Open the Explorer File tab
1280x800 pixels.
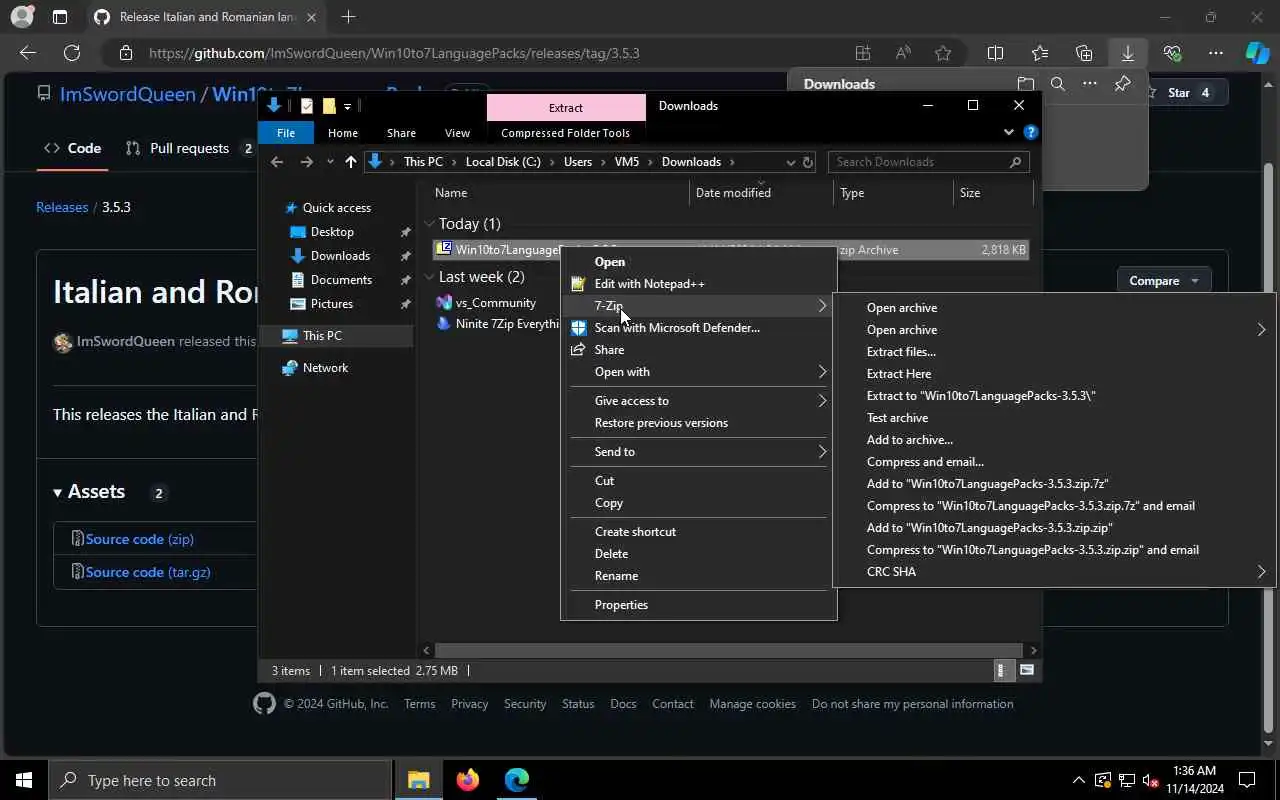286,133
